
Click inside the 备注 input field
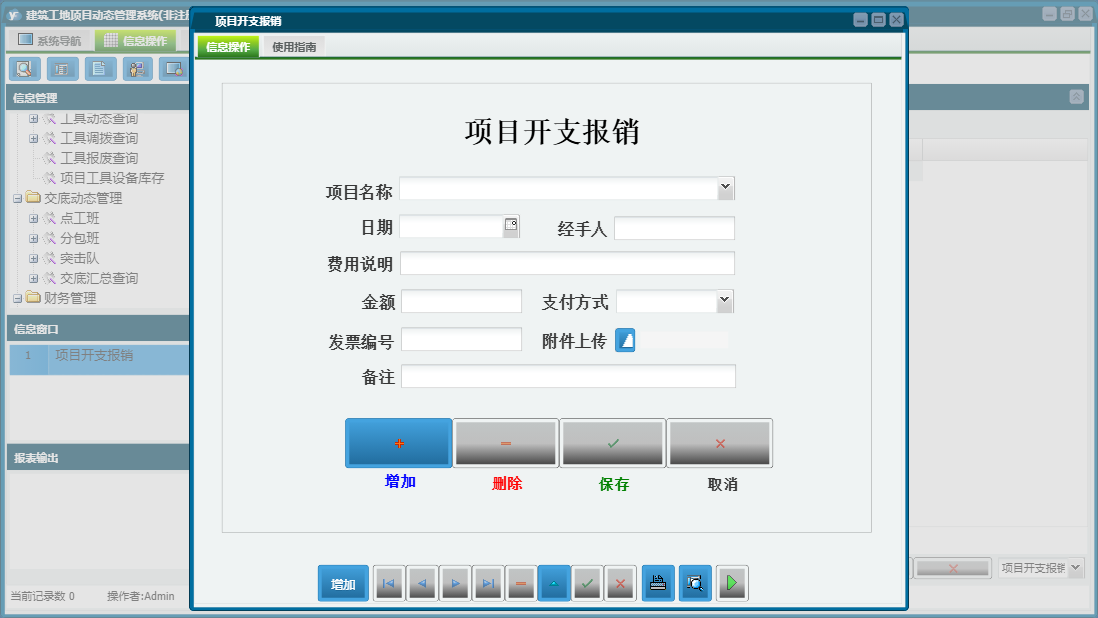click(568, 376)
